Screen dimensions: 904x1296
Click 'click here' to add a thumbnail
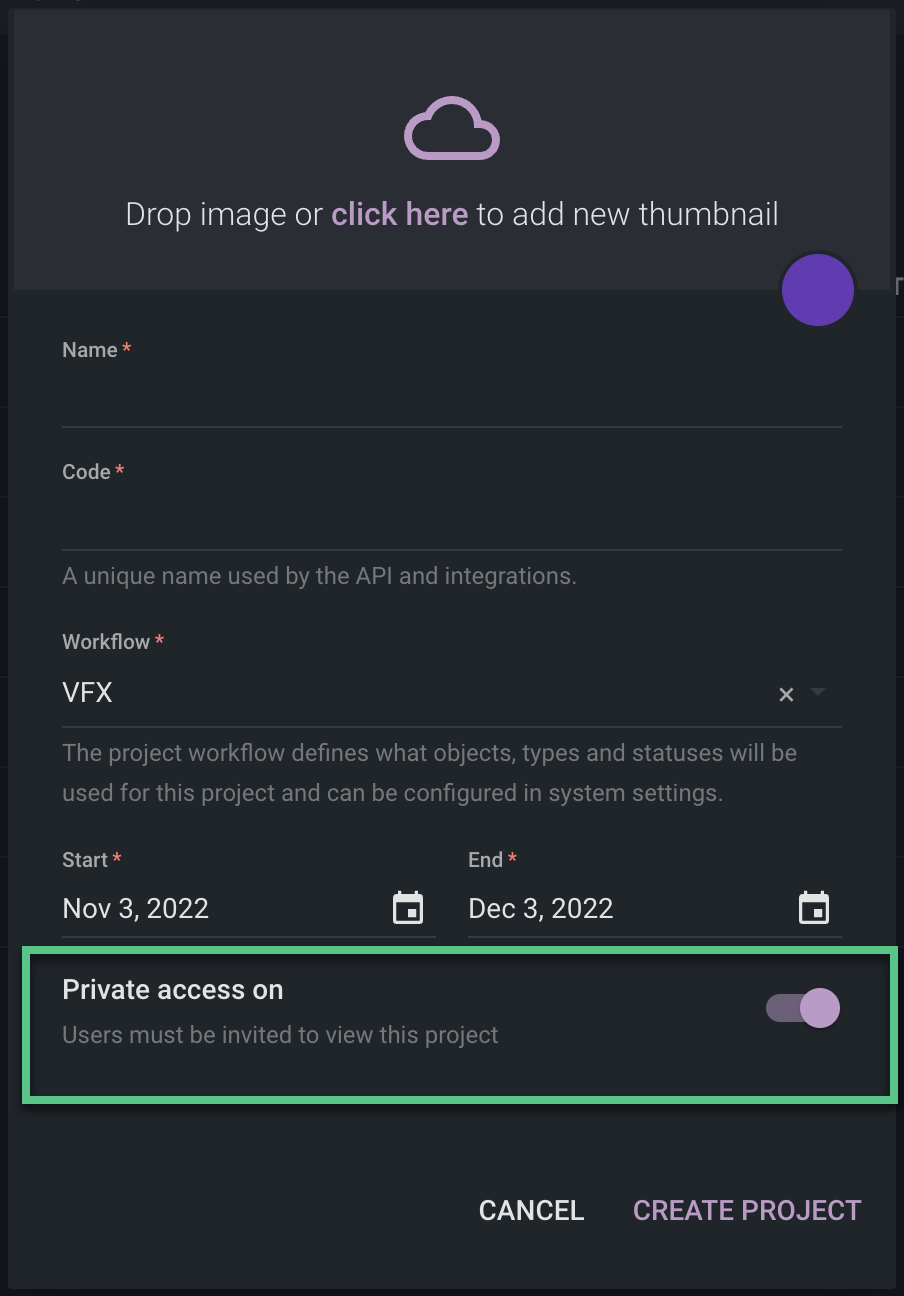(x=399, y=214)
